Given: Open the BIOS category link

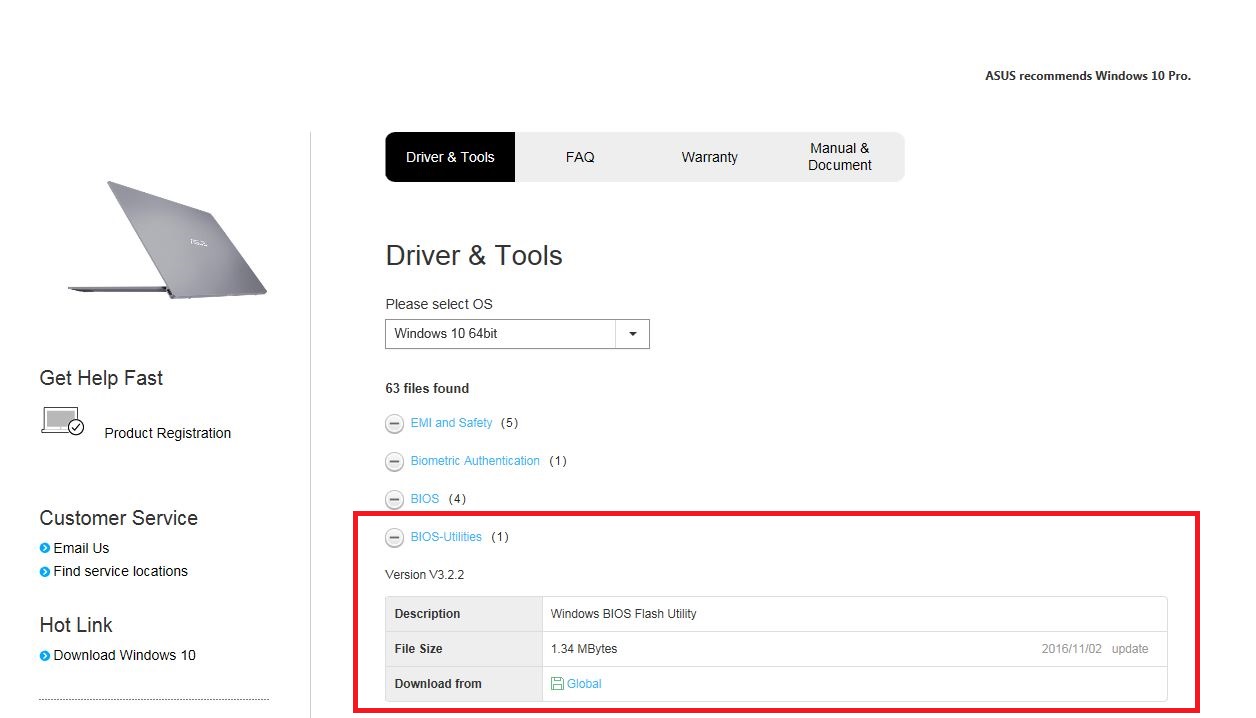Looking at the screenshot, I should [425, 499].
